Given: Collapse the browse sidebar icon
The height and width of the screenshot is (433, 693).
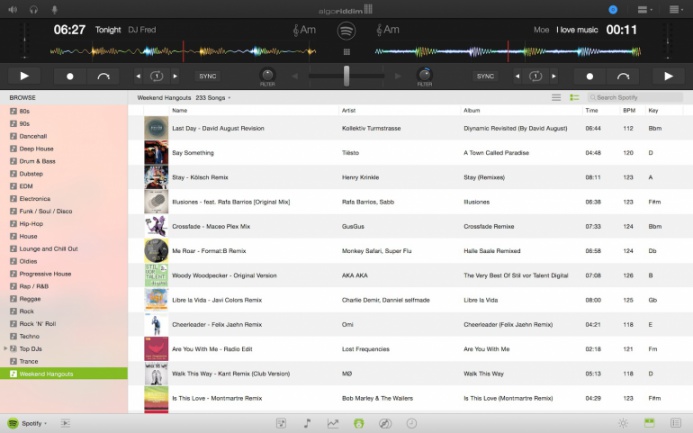Looking at the screenshot, I should pos(65,423).
